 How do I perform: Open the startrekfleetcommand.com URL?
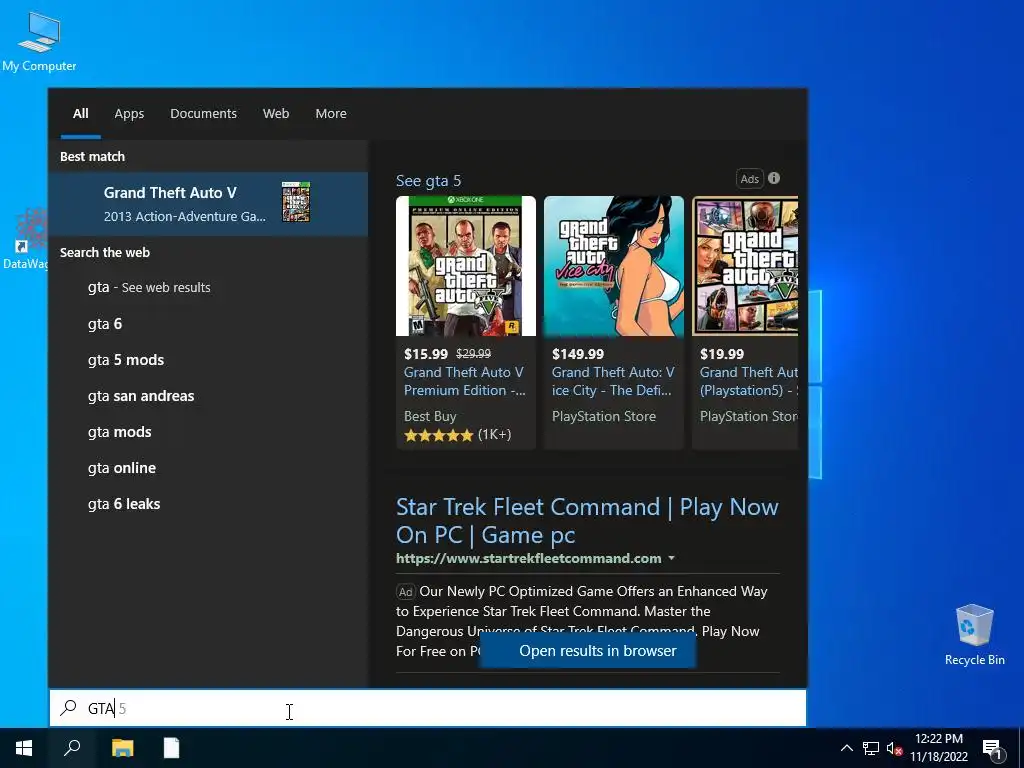[528, 558]
